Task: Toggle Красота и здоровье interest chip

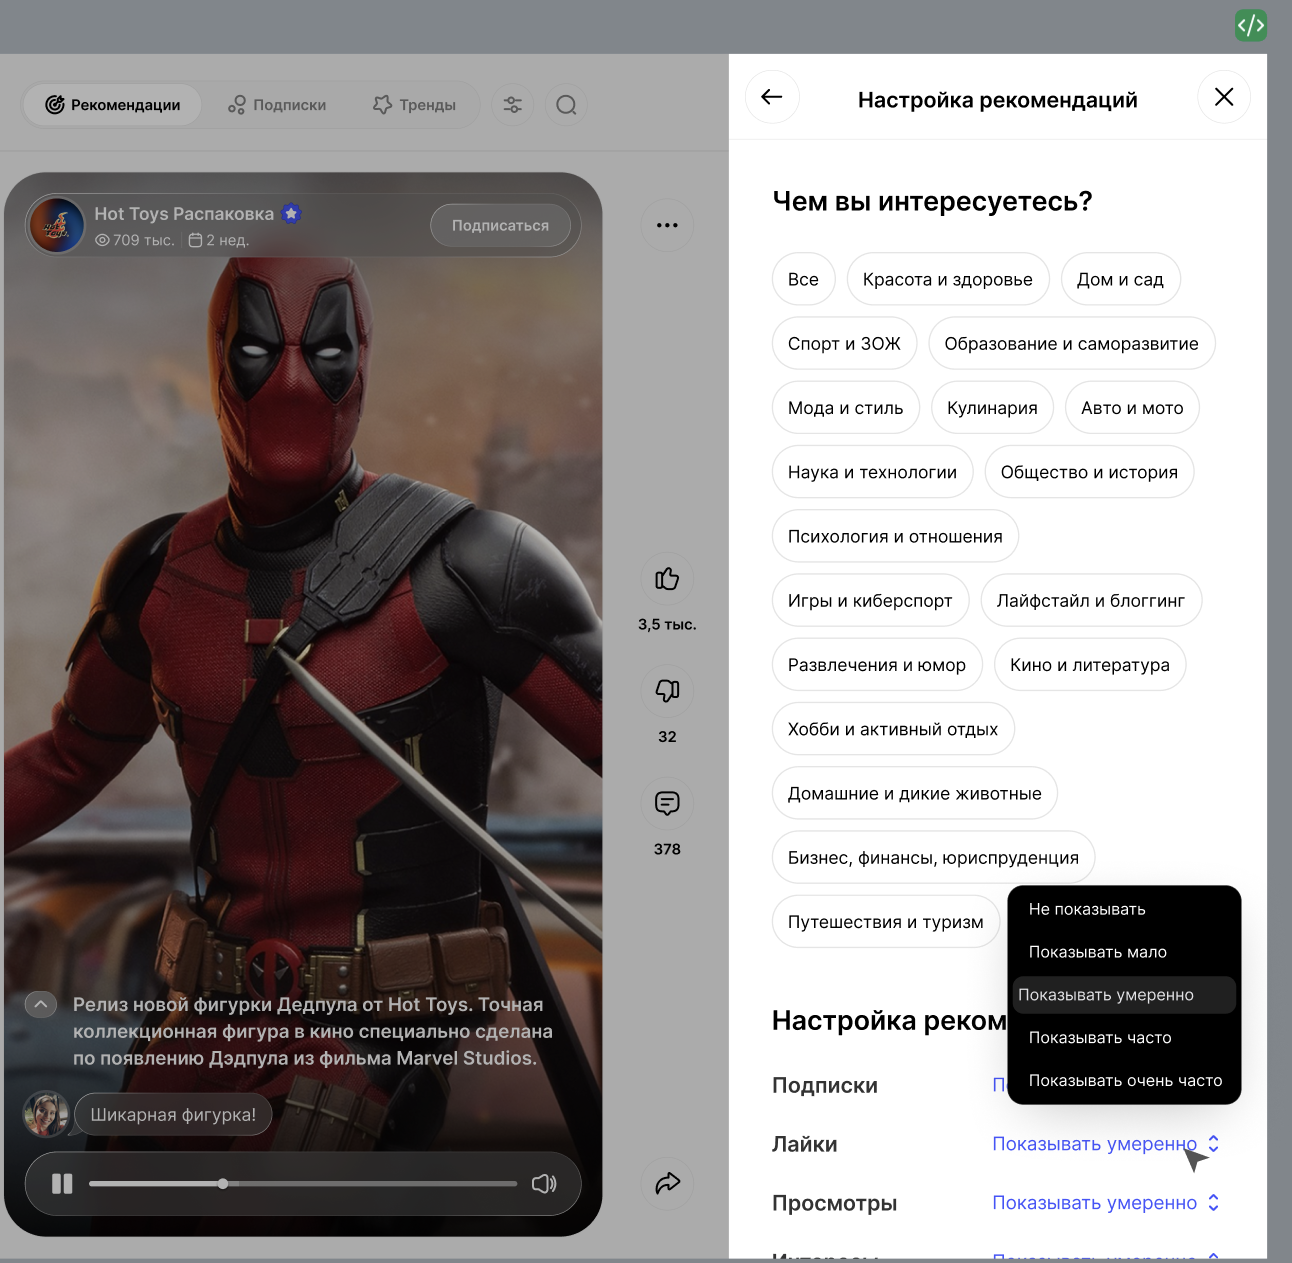Action: pos(948,280)
